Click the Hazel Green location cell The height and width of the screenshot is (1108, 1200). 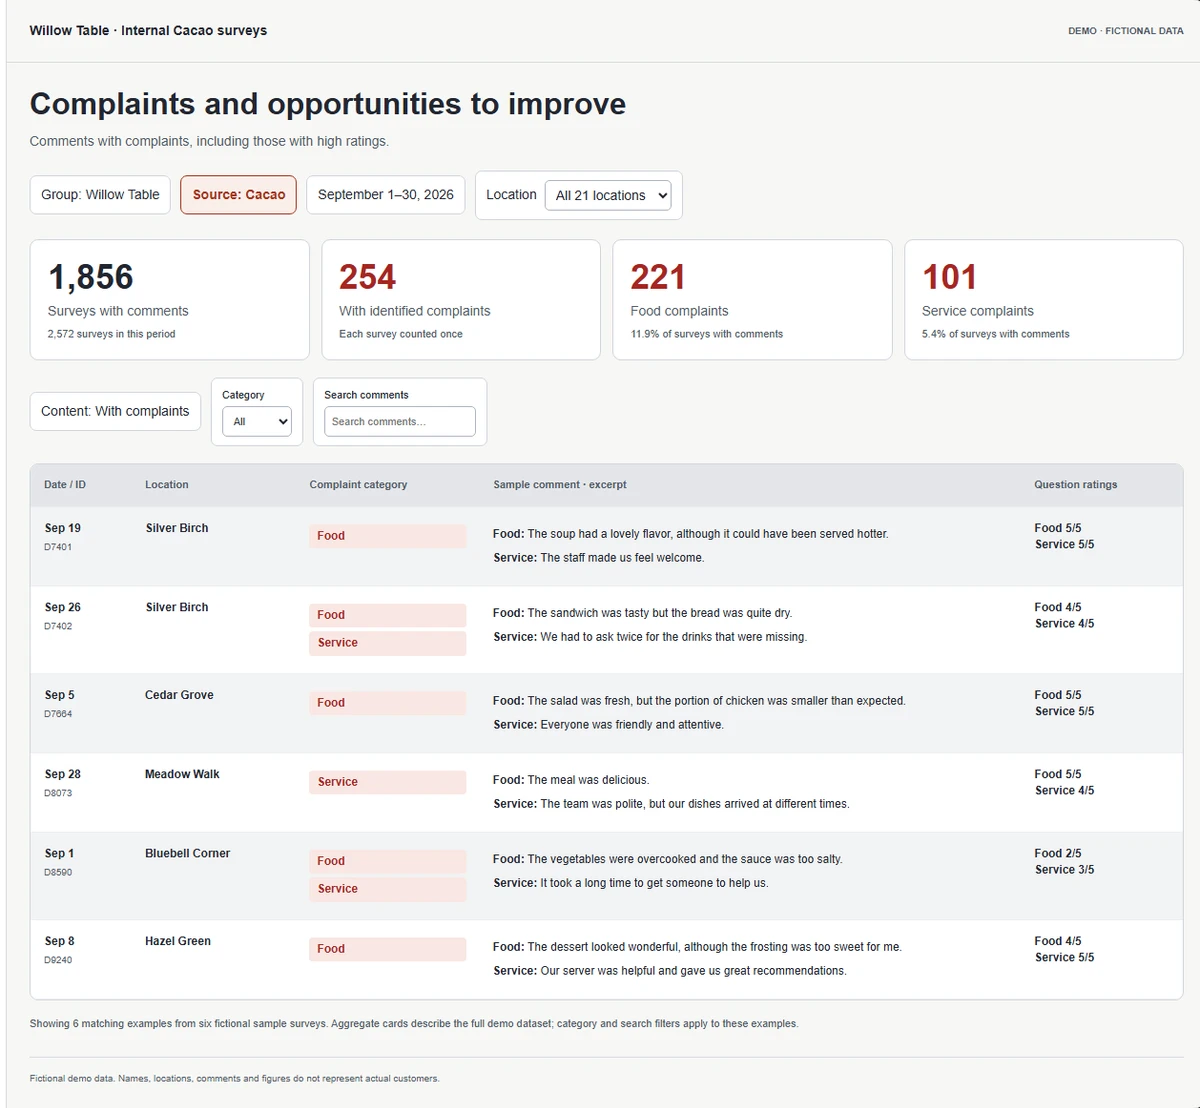(x=178, y=941)
